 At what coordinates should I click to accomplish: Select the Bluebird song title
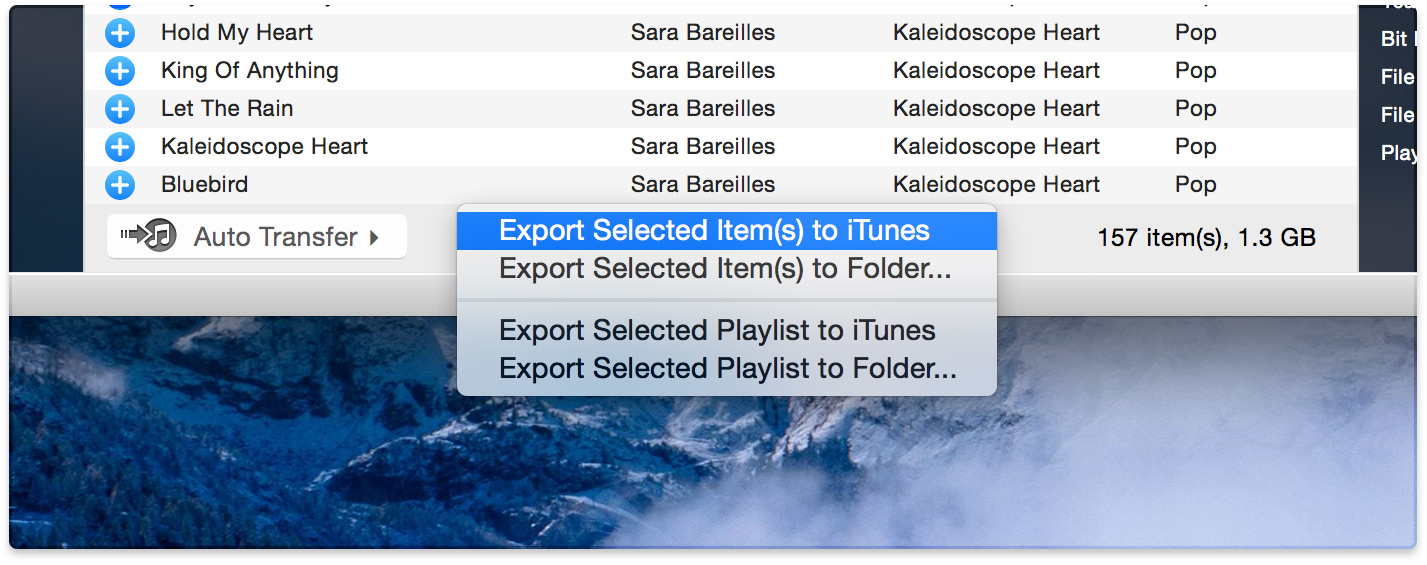[204, 185]
